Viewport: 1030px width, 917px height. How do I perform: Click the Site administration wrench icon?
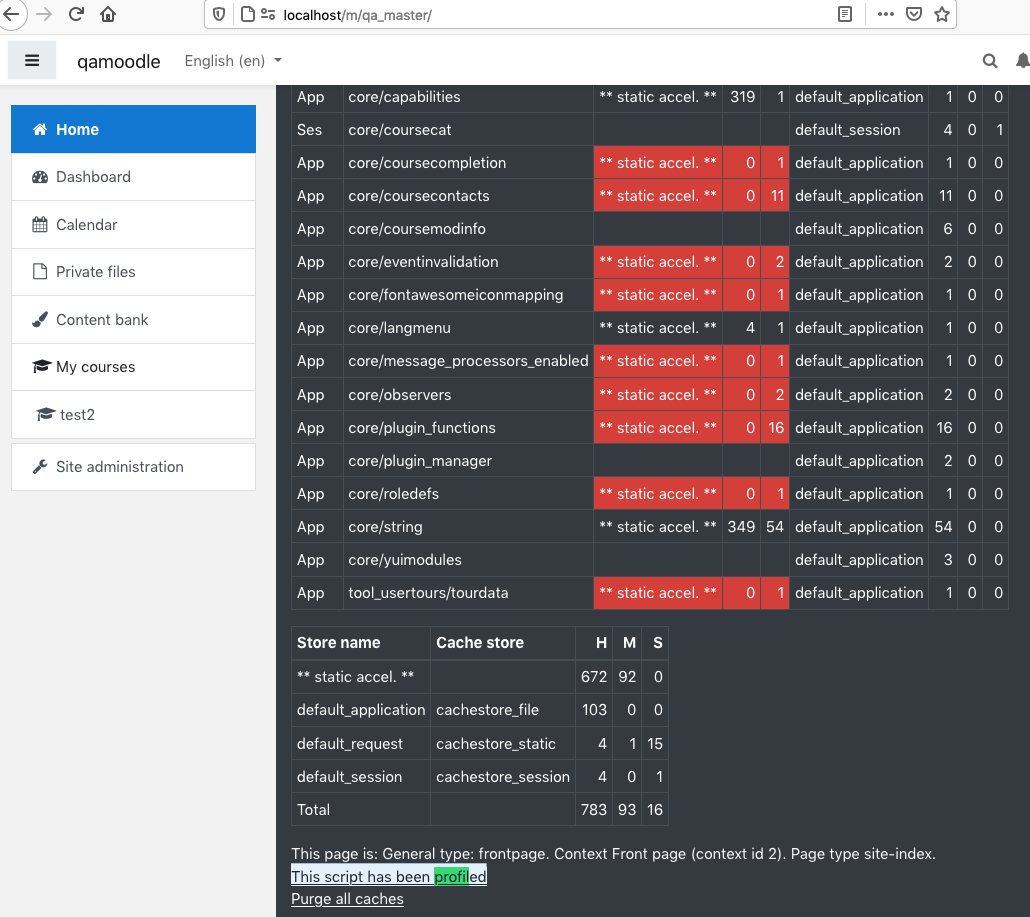(40, 466)
